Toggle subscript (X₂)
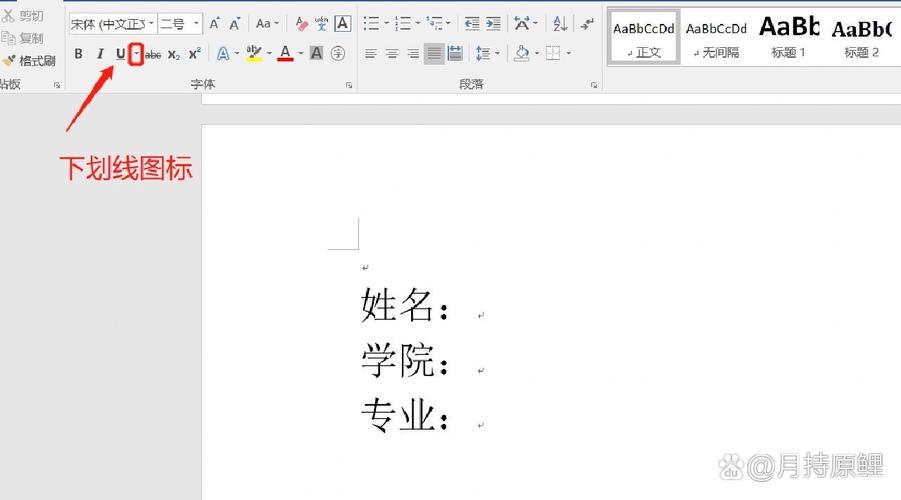Image resolution: width=901 pixels, height=500 pixels. pyautogui.click(x=174, y=55)
